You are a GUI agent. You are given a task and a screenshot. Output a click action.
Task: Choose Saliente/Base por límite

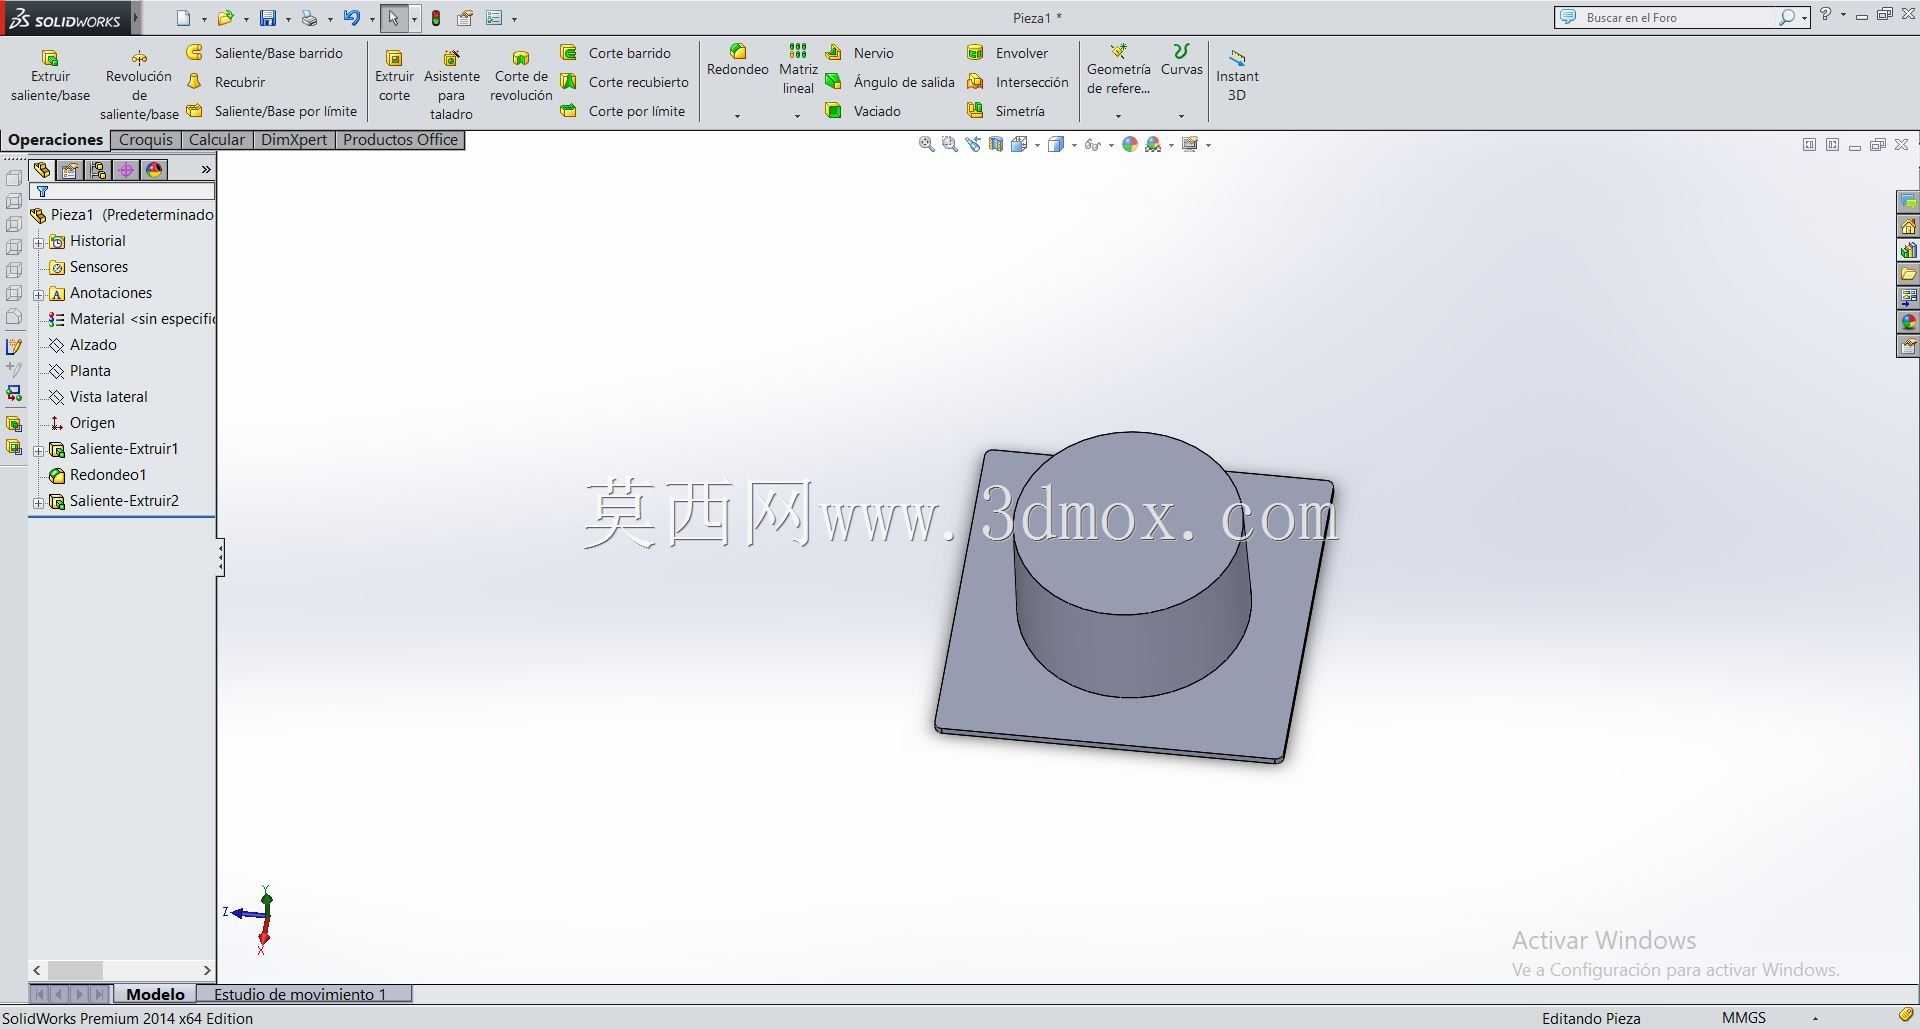click(272, 111)
